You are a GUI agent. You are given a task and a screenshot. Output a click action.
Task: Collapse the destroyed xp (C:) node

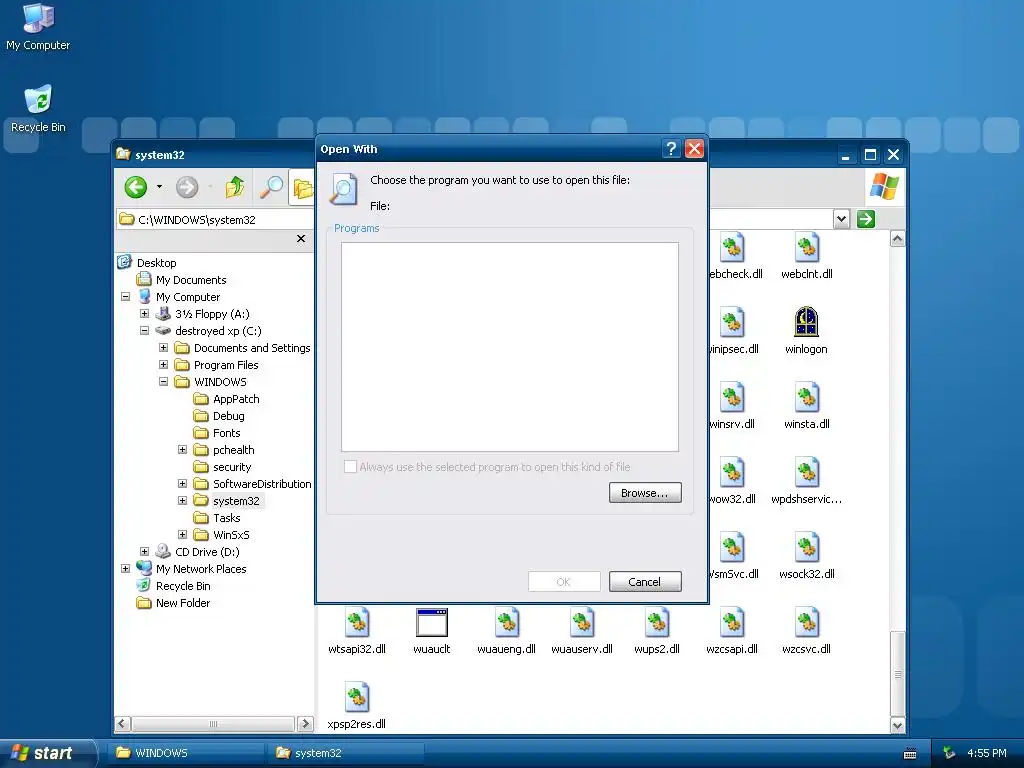[x=144, y=330]
